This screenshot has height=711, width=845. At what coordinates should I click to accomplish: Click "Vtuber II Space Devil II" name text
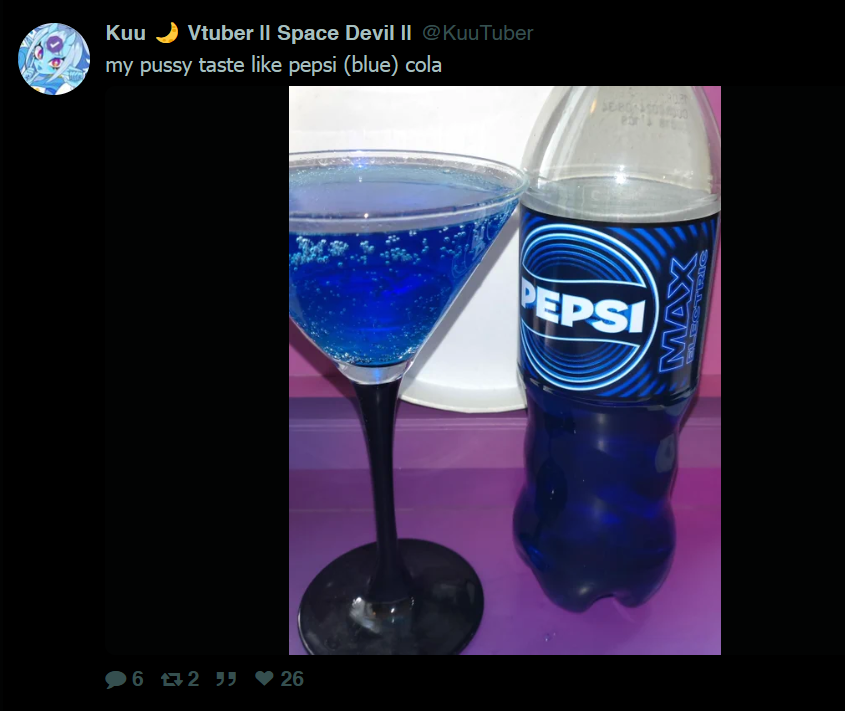[300, 33]
